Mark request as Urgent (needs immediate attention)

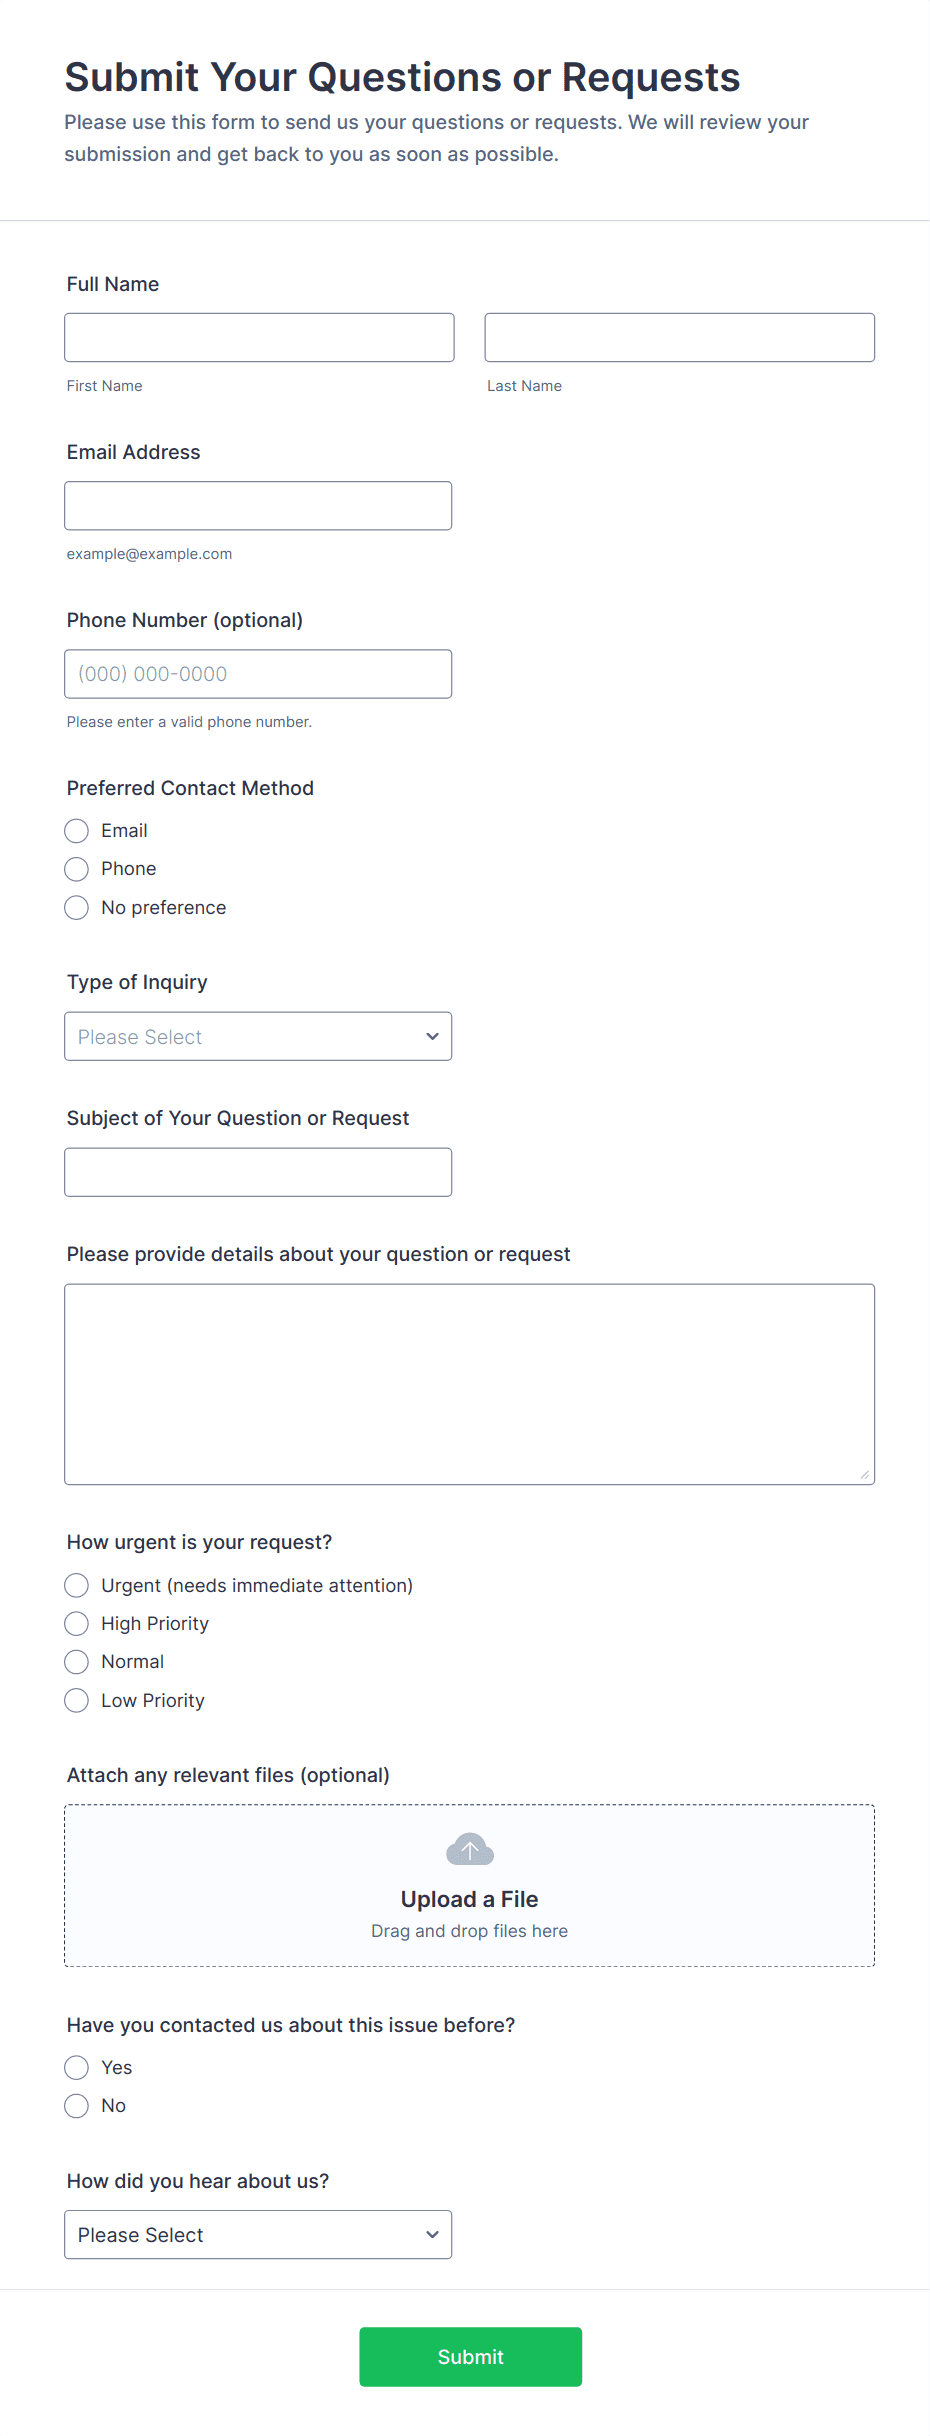[x=77, y=1586]
